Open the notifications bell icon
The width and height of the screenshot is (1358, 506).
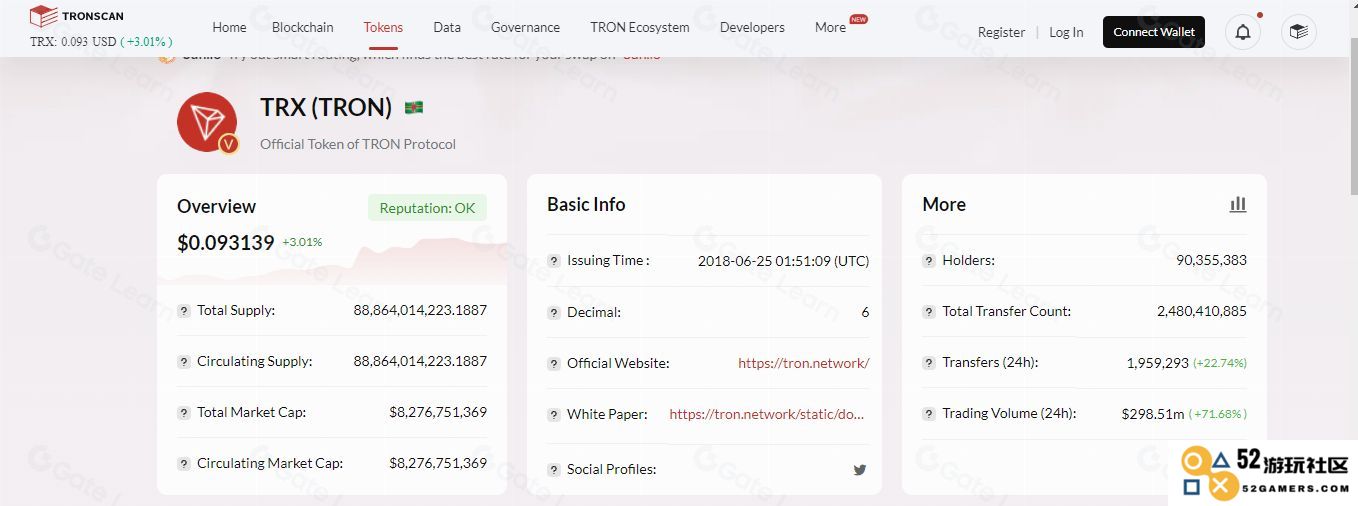tap(1243, 32)
